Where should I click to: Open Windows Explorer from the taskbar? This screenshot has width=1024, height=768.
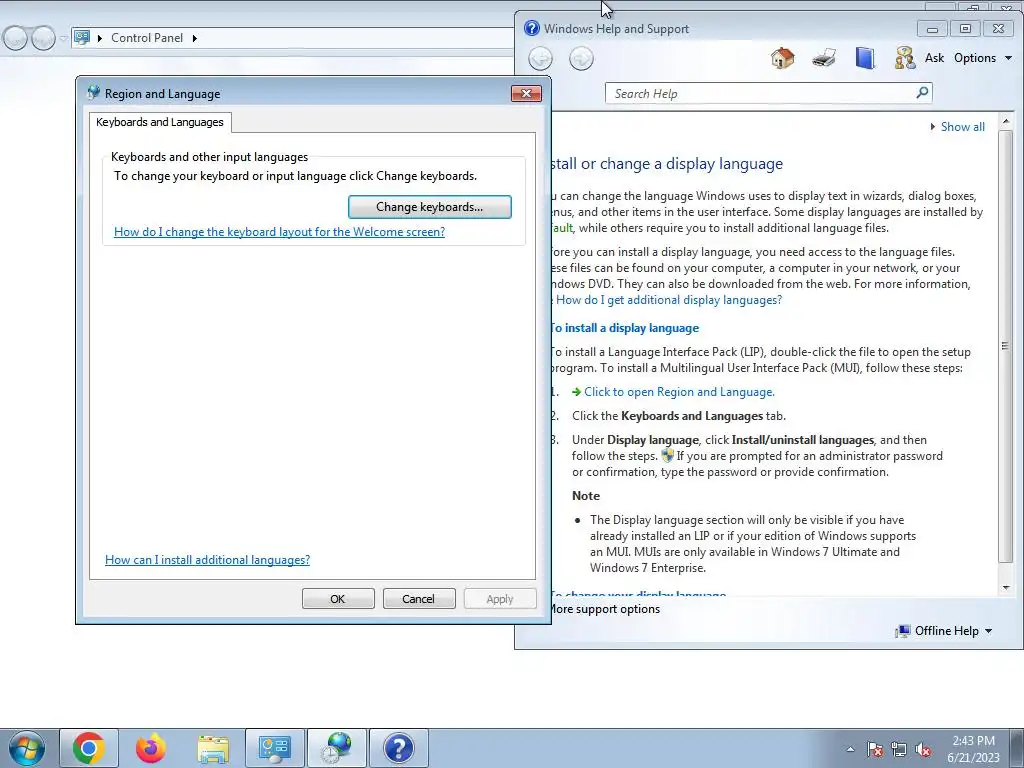[213, 748]
